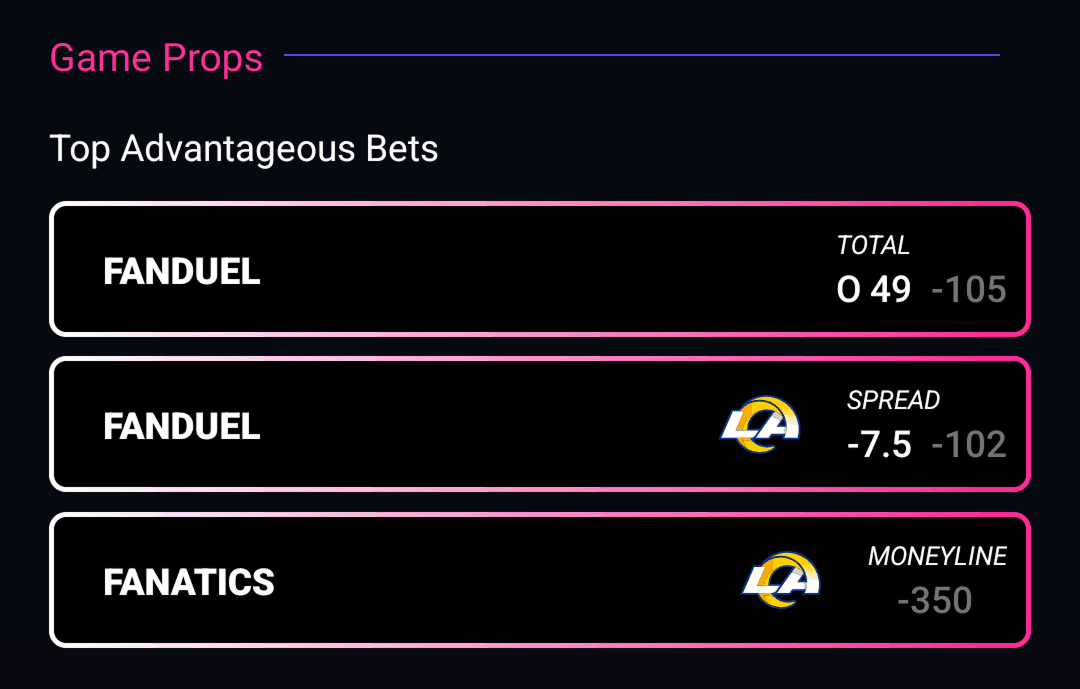Viewport: 1080px width, 689px height.
Task: Open the FanDuel total bet card
Action: 540,269
